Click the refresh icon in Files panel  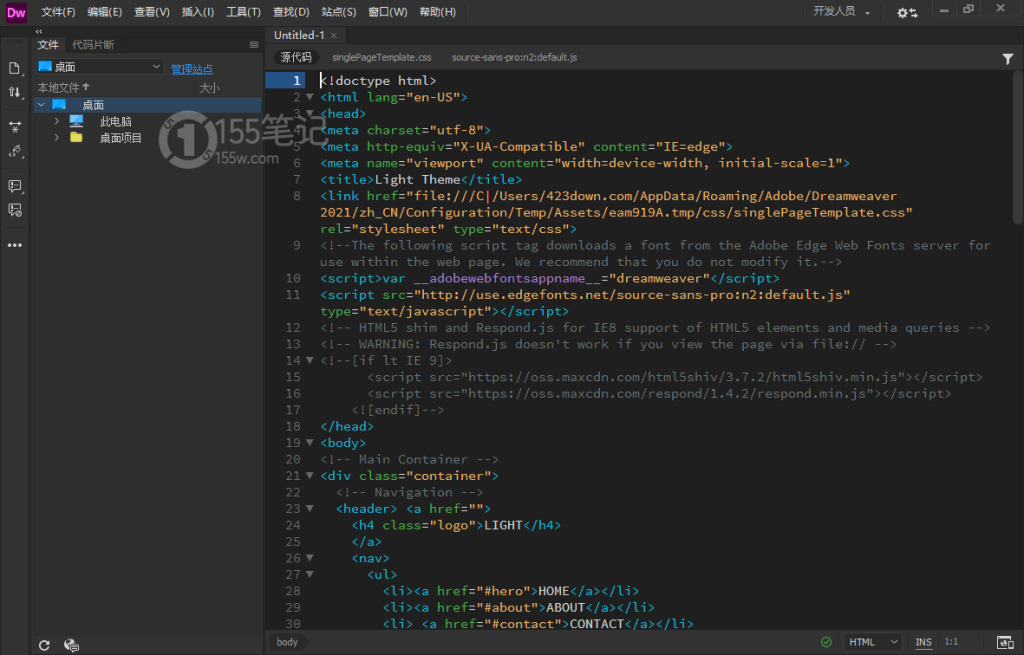pyautogui.click(x=44, y=645)
